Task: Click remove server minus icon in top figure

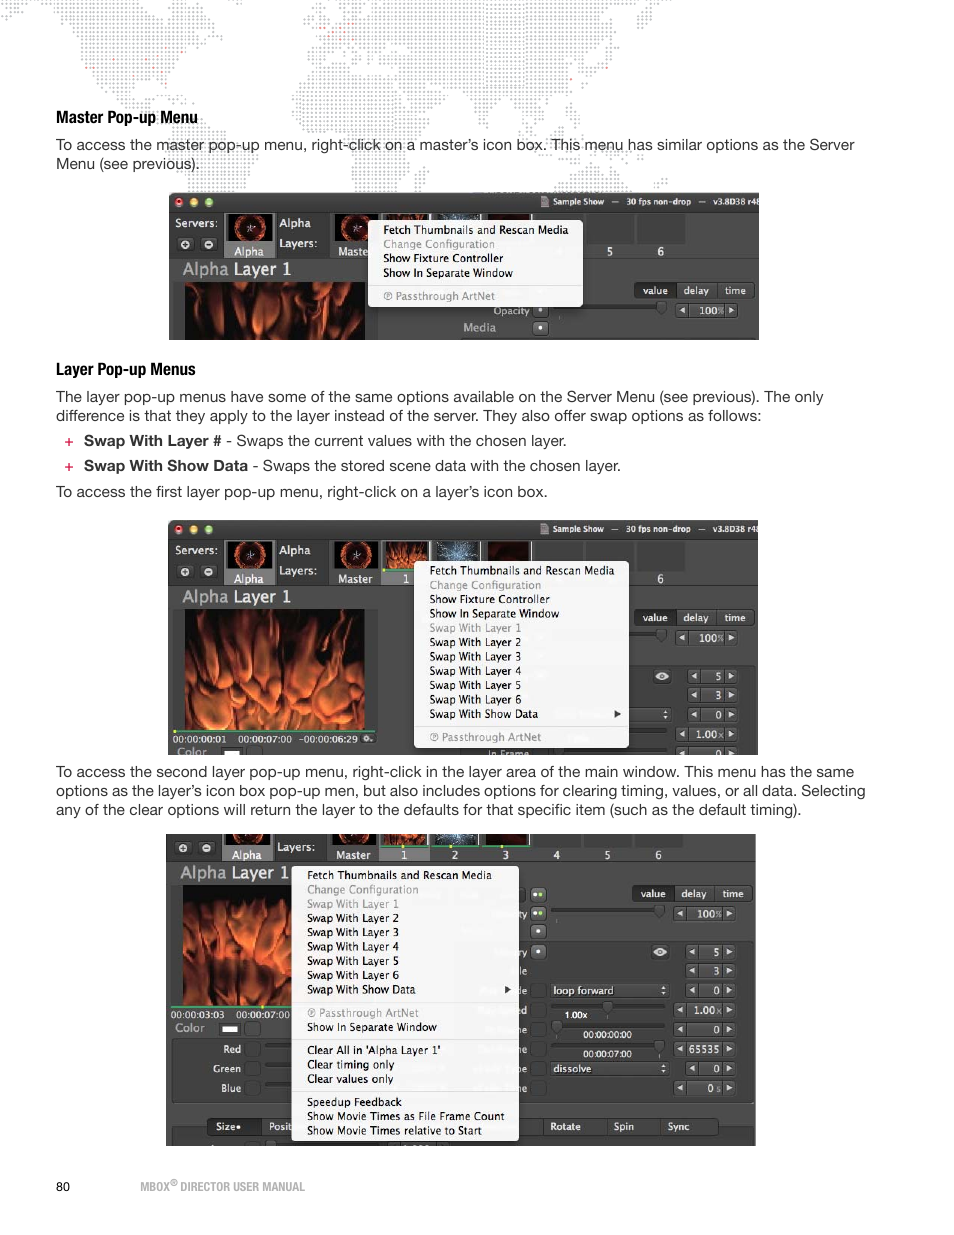Action: (208, 244)
